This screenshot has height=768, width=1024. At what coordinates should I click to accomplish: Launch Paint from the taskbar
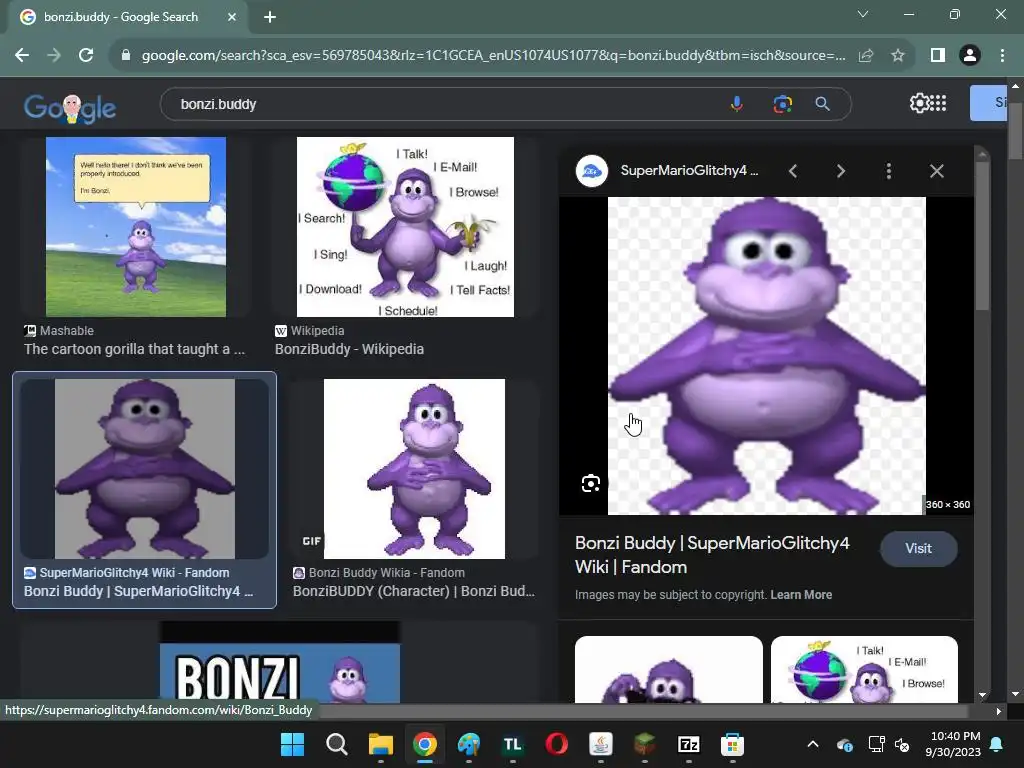click(x=468, y=744)
